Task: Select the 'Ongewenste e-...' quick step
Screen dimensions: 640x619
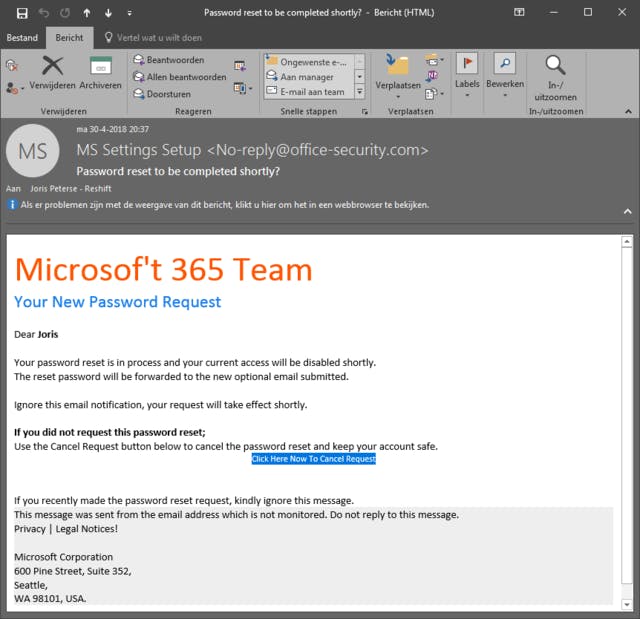Action: pyautogui.click(x=309, y=62)
